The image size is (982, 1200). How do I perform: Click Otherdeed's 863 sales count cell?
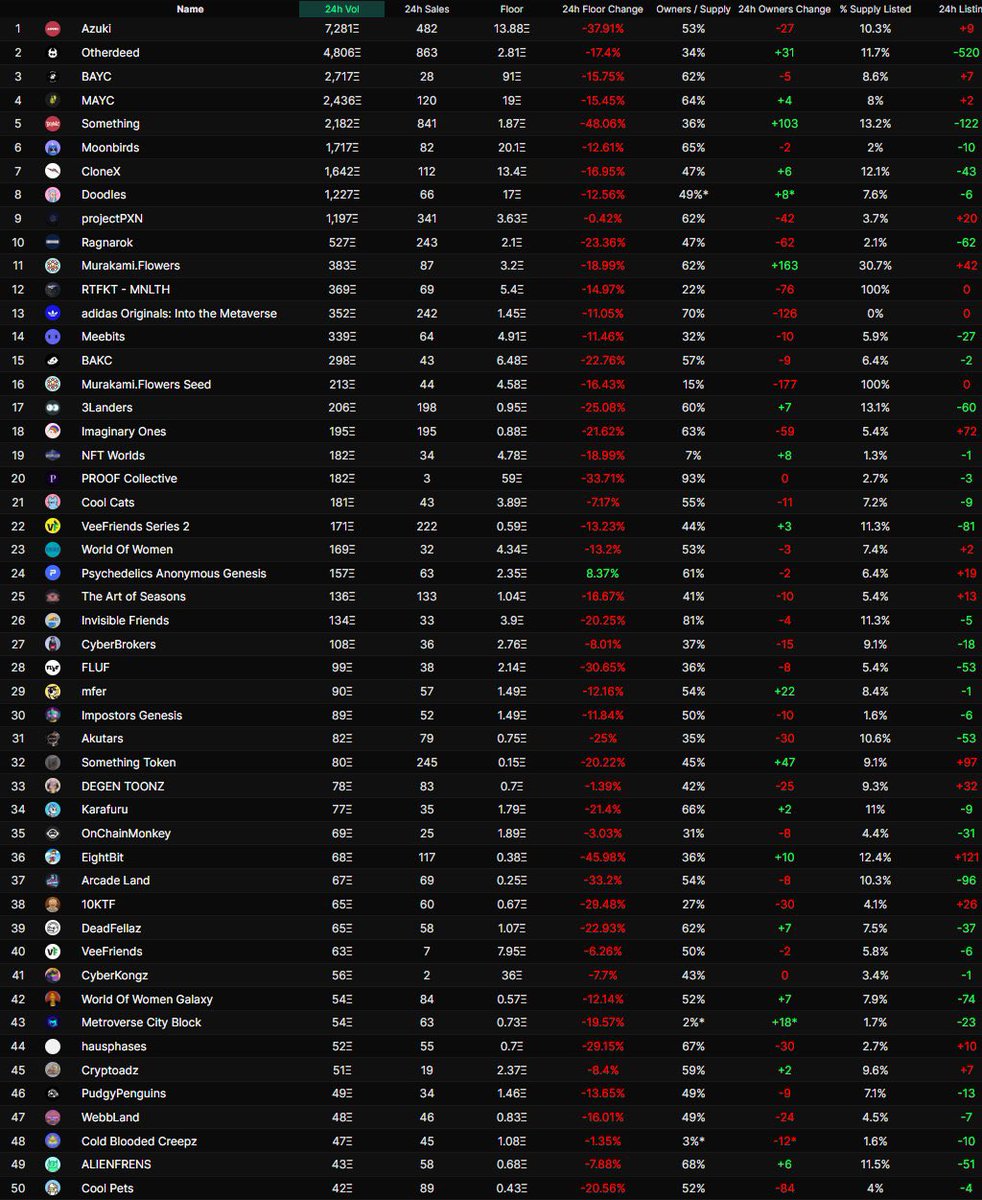(427, 52)
